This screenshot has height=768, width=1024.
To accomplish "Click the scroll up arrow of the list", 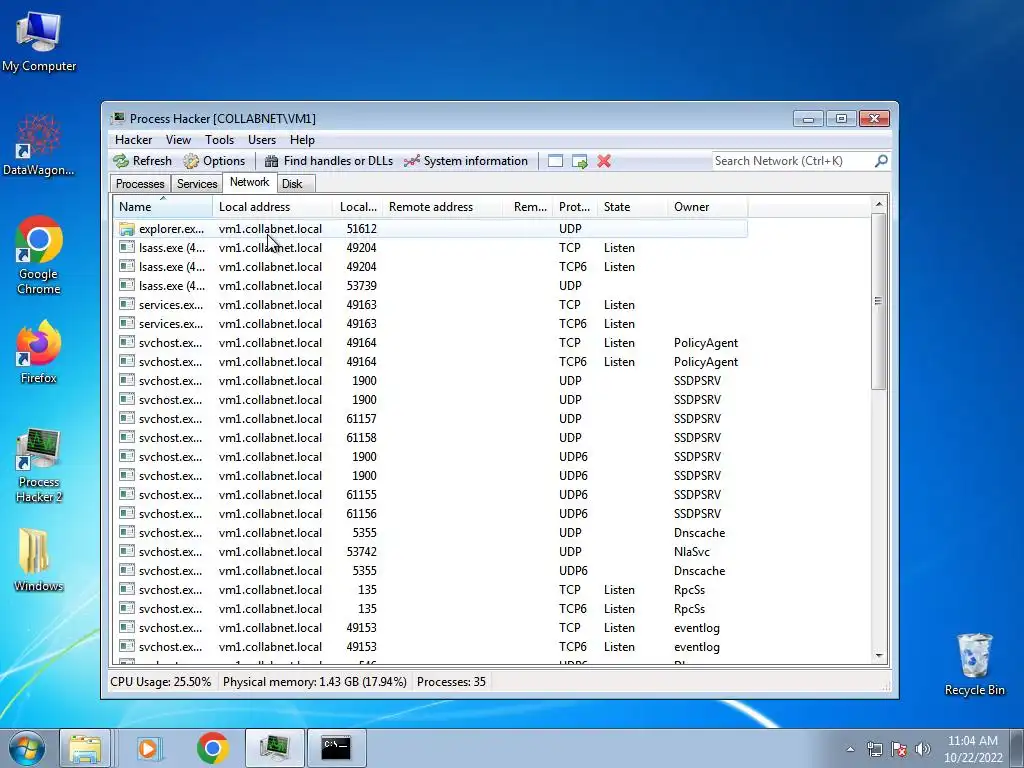I will [879, 204].
